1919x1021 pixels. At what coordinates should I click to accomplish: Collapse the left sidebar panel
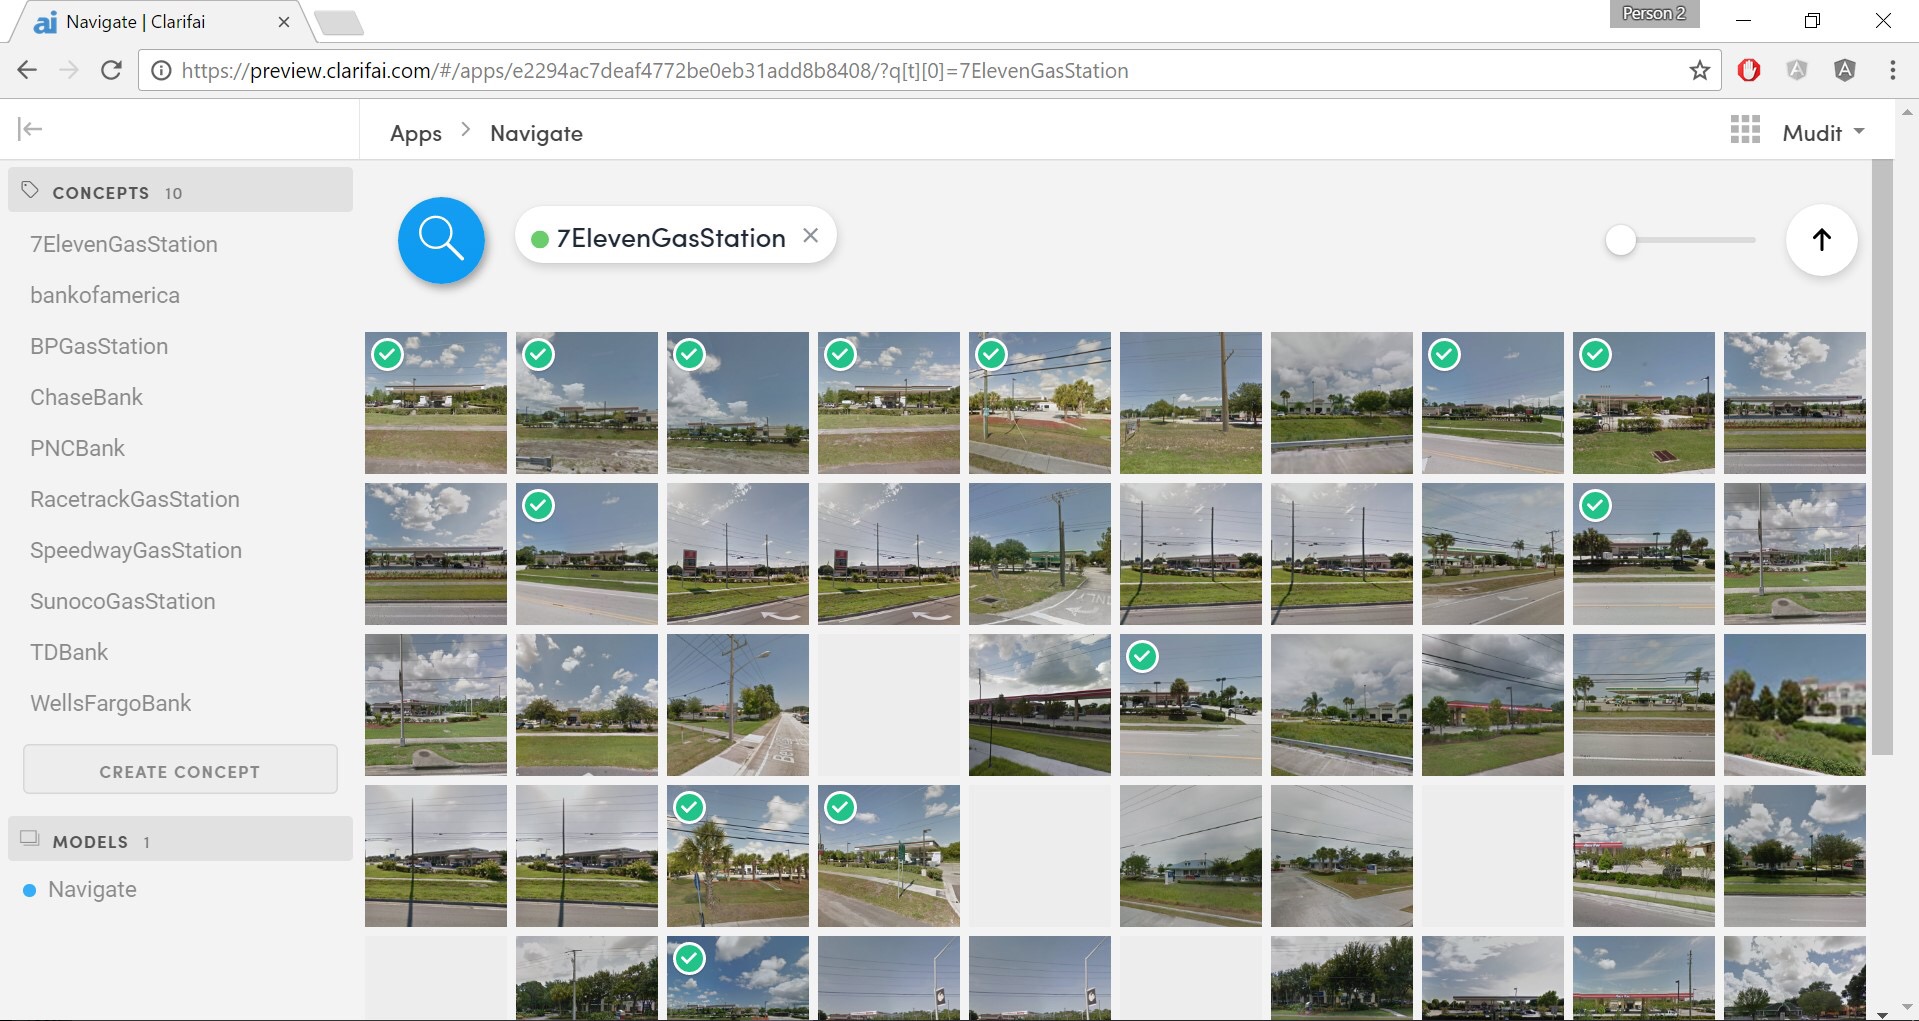pyautogui.click(x=30, y=129)
